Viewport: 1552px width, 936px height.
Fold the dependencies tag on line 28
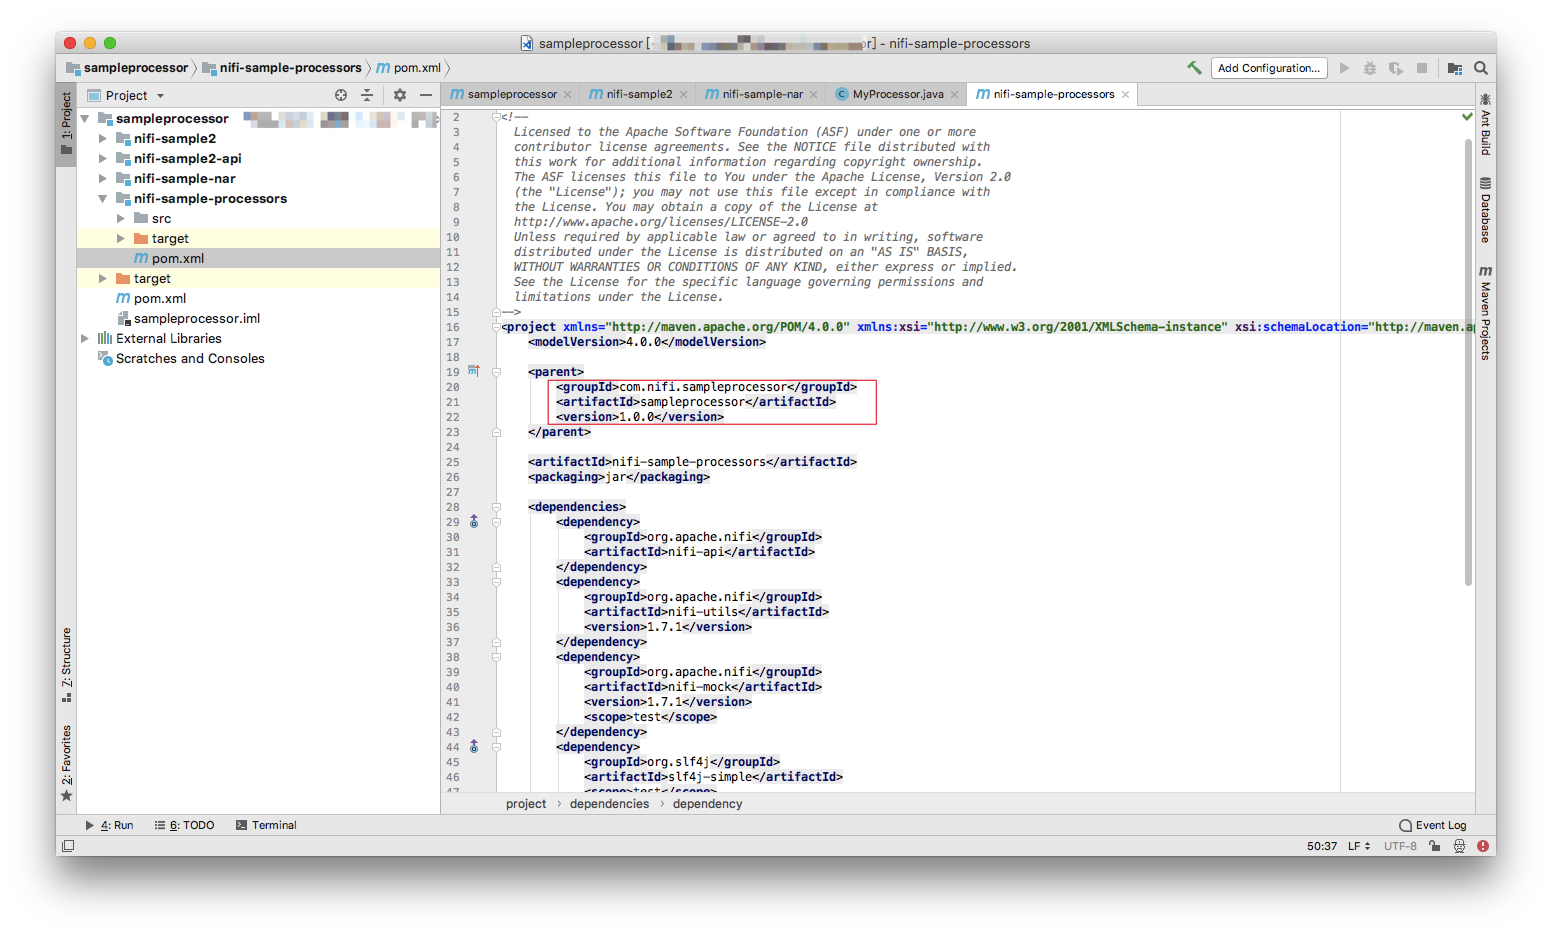(496, 507)
